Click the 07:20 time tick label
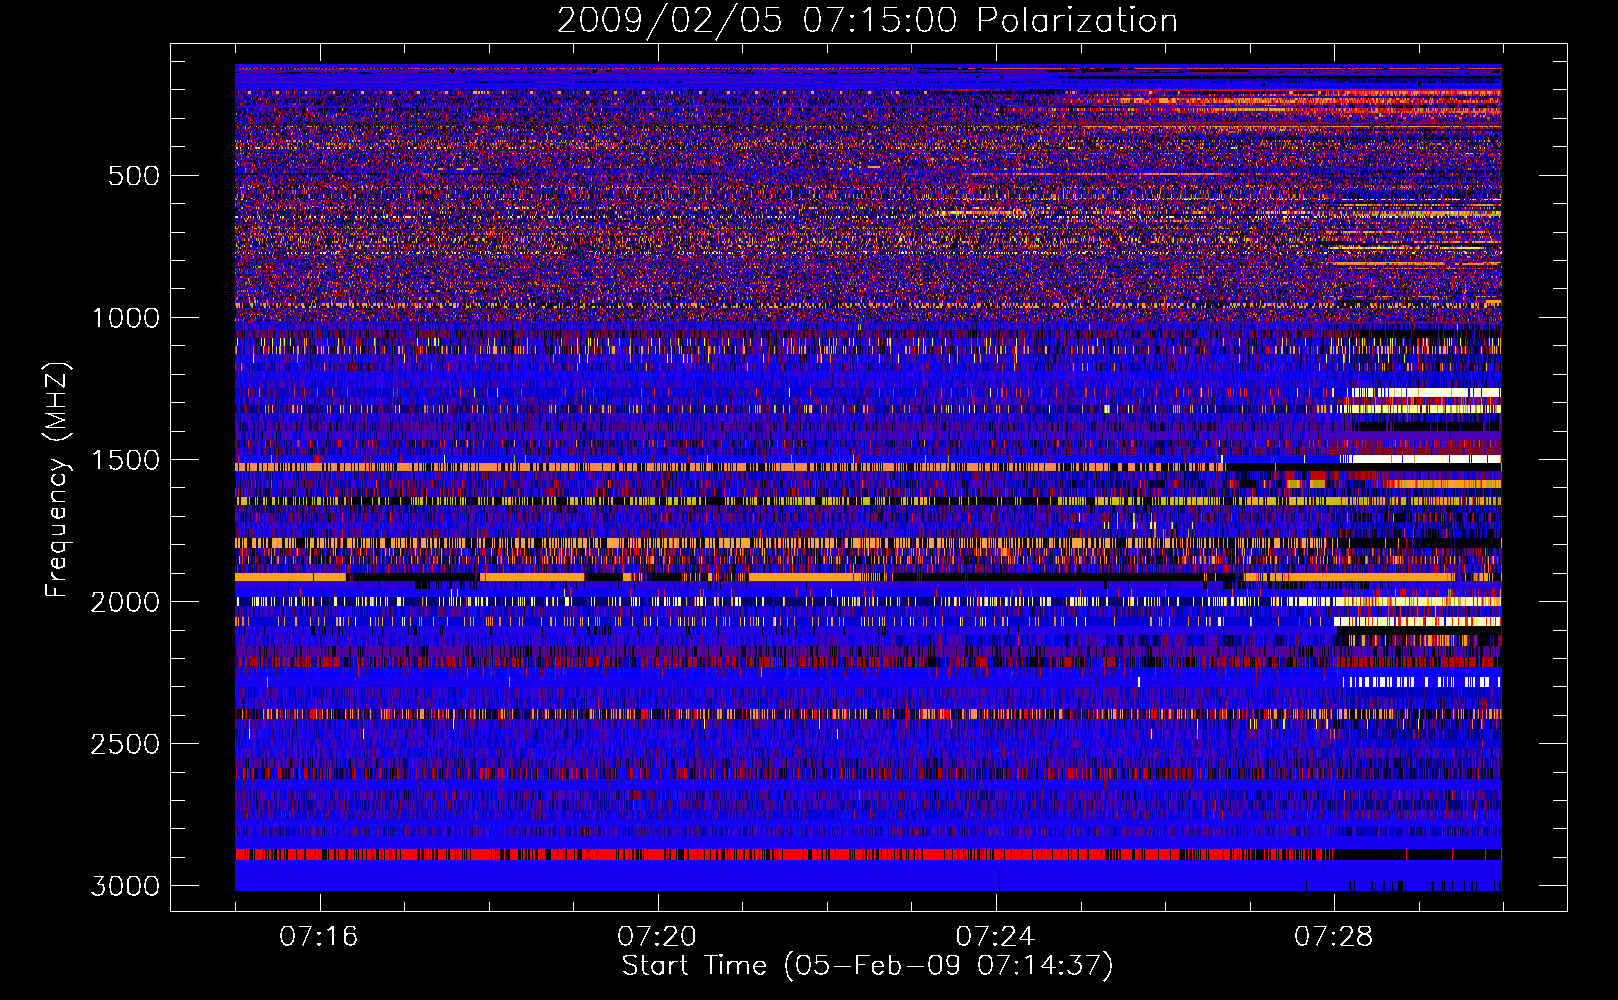Image resolution: width=1618 pixels, height=1000 pixels. click(x=657, y=937)
